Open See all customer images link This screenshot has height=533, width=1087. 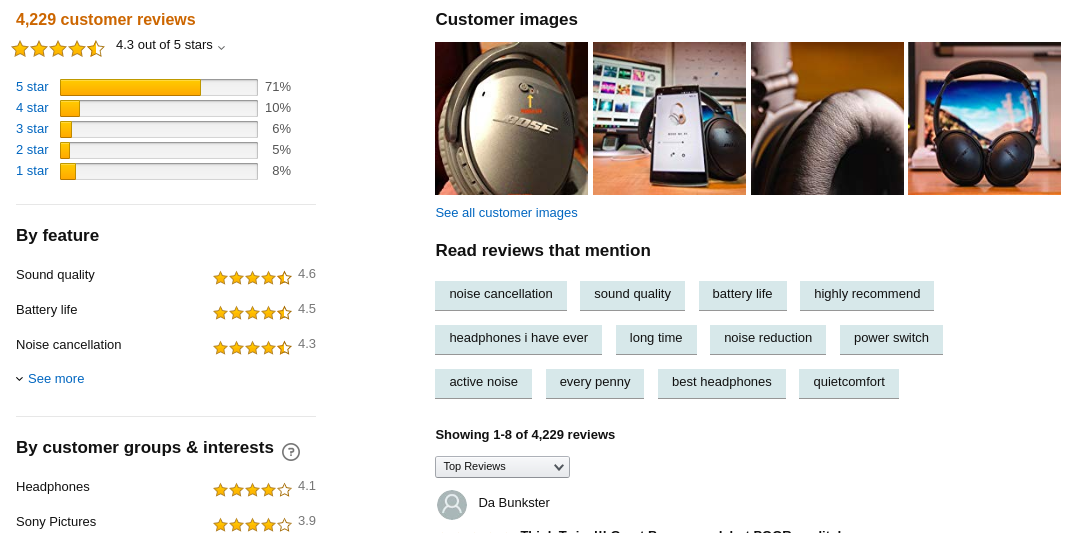coord(506,213)
